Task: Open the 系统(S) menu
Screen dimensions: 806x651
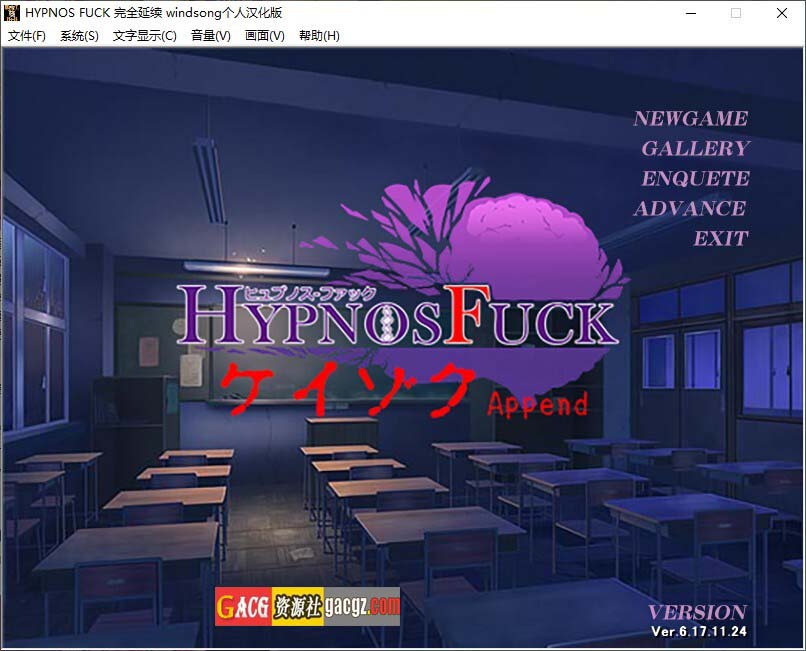Action: [79, 35]
